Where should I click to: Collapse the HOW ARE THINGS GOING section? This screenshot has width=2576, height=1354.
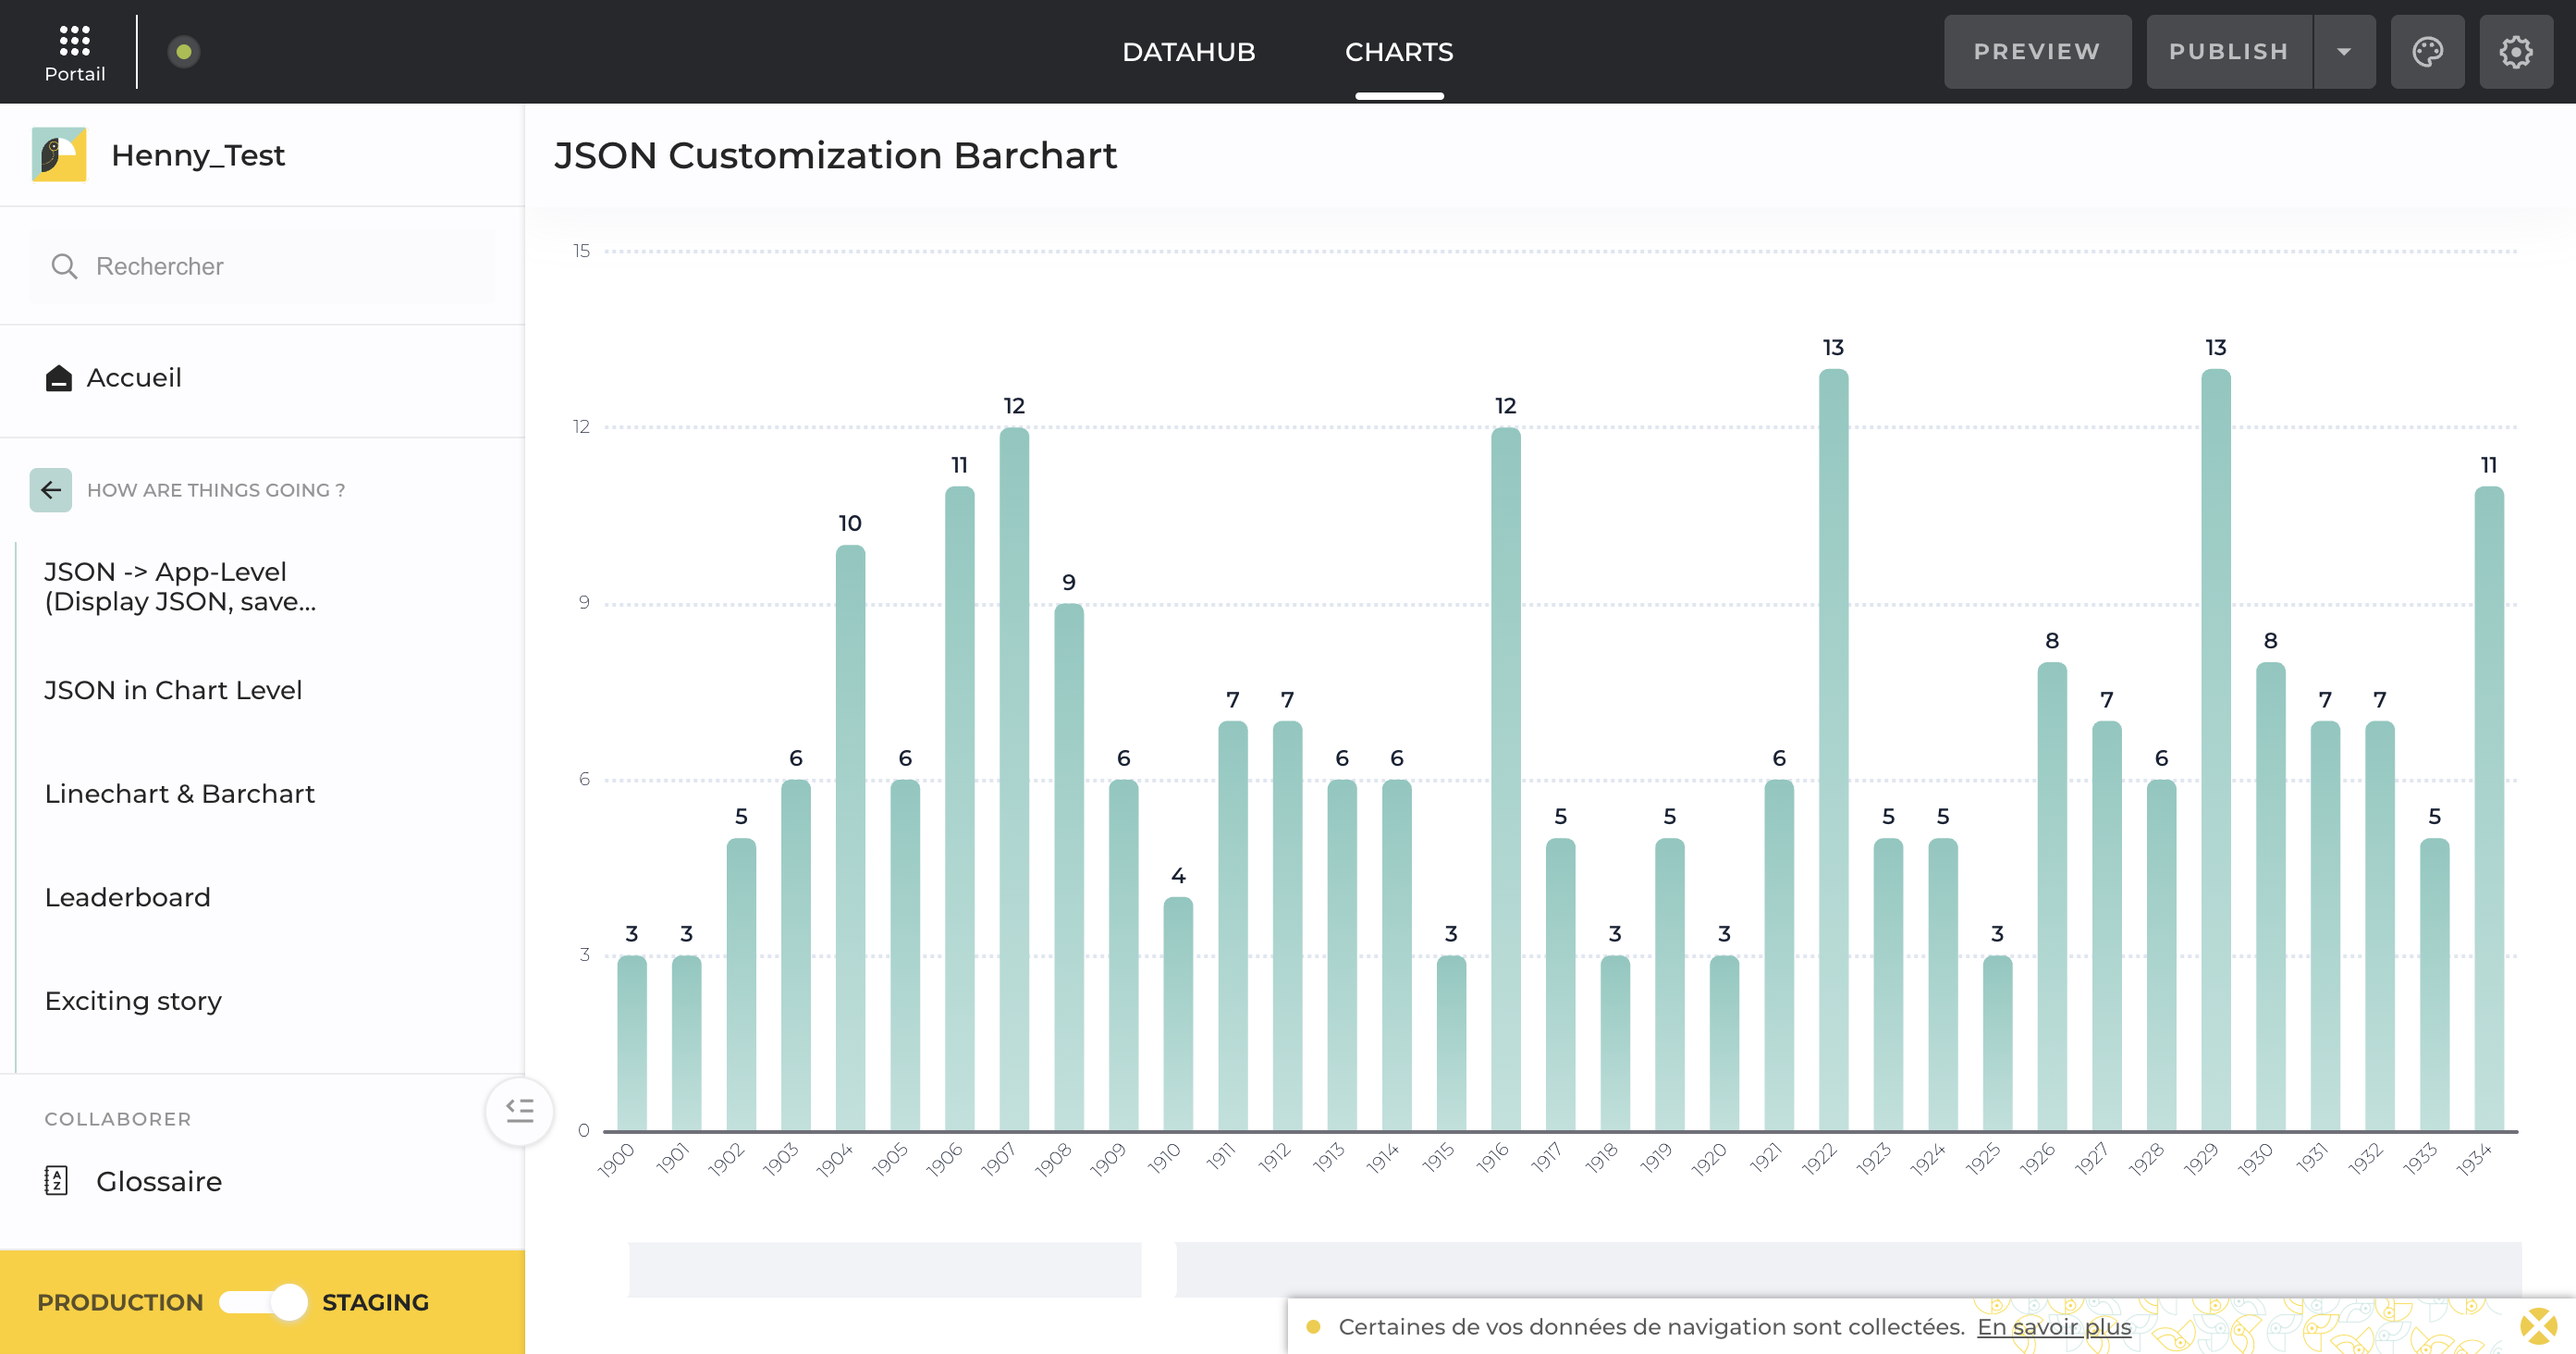[50, 490]
